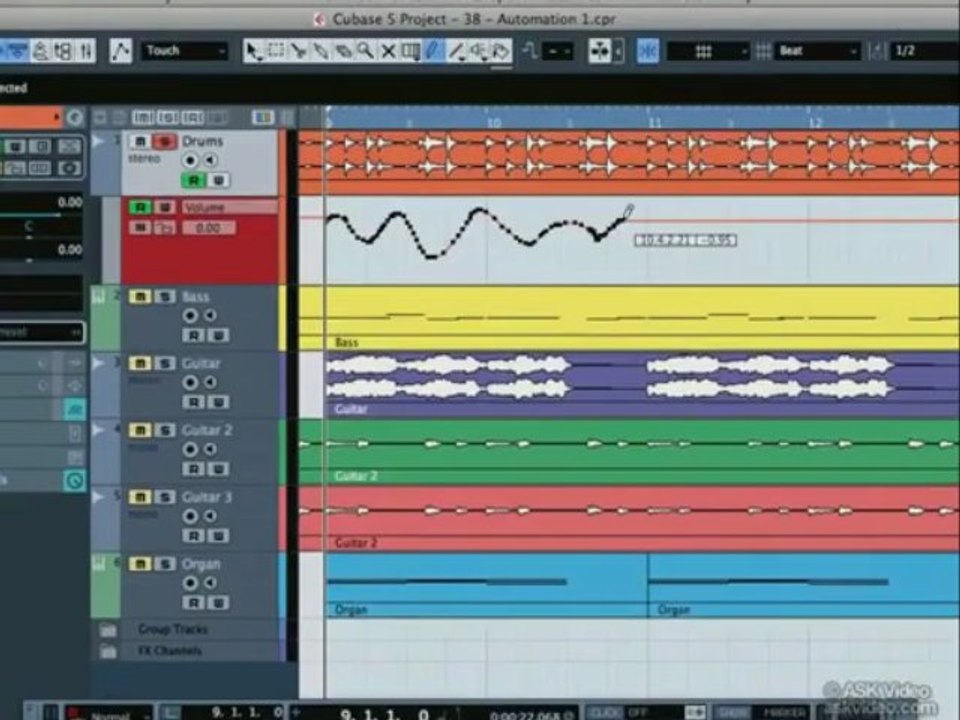Open the snap type grid dropdown
960x720 pixels.
click(707, 51)
